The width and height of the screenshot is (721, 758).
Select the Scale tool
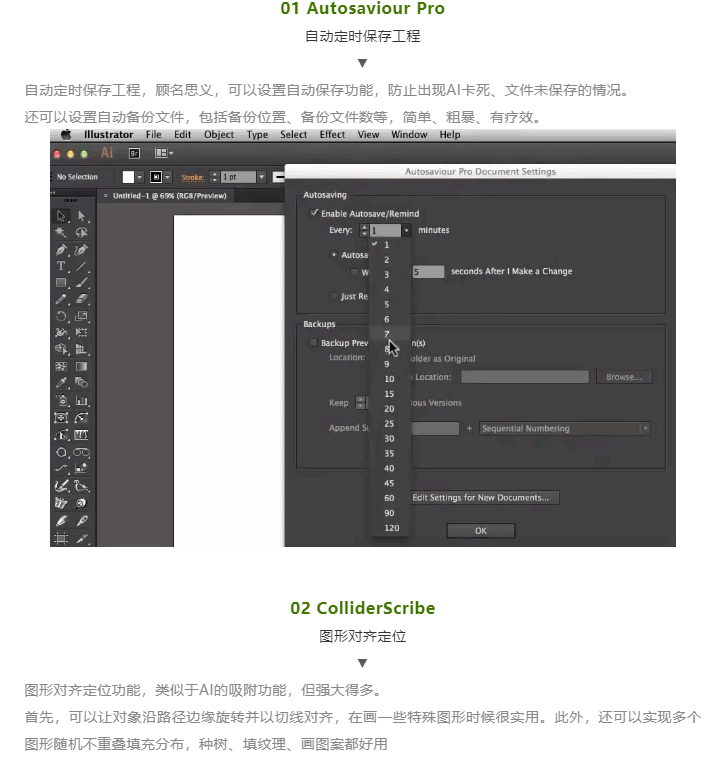81,316
